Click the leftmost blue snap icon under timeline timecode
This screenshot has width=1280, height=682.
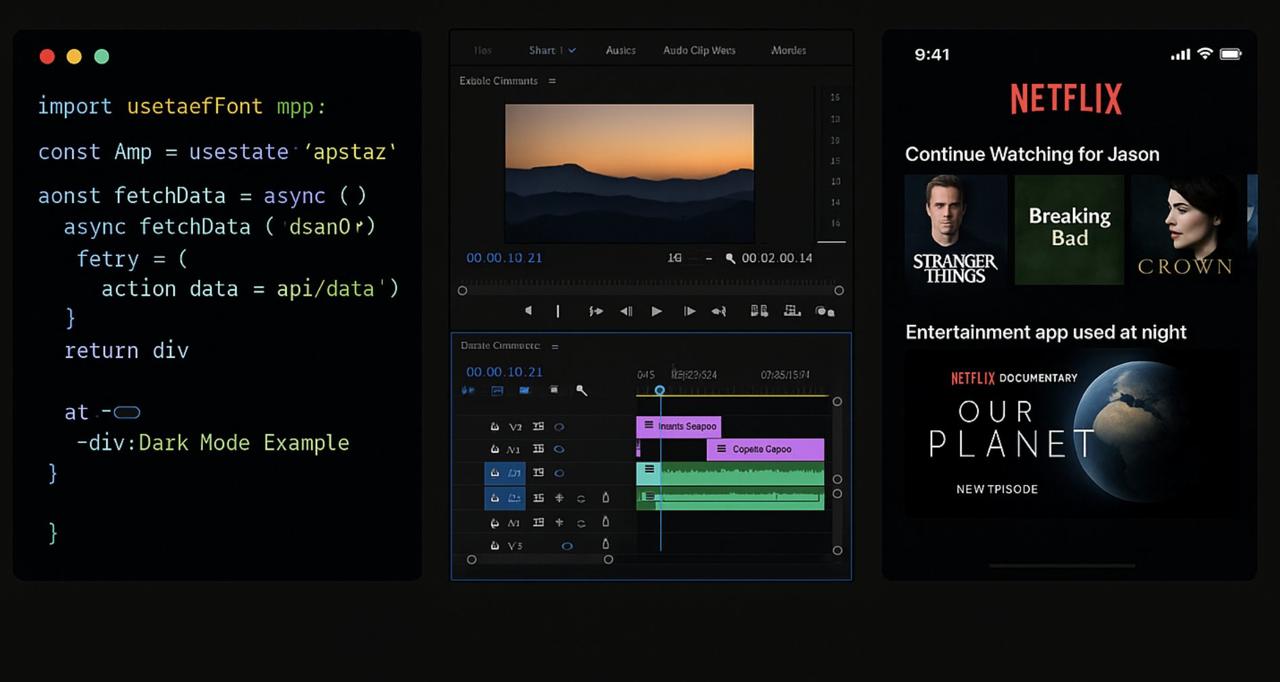[468, 391]
